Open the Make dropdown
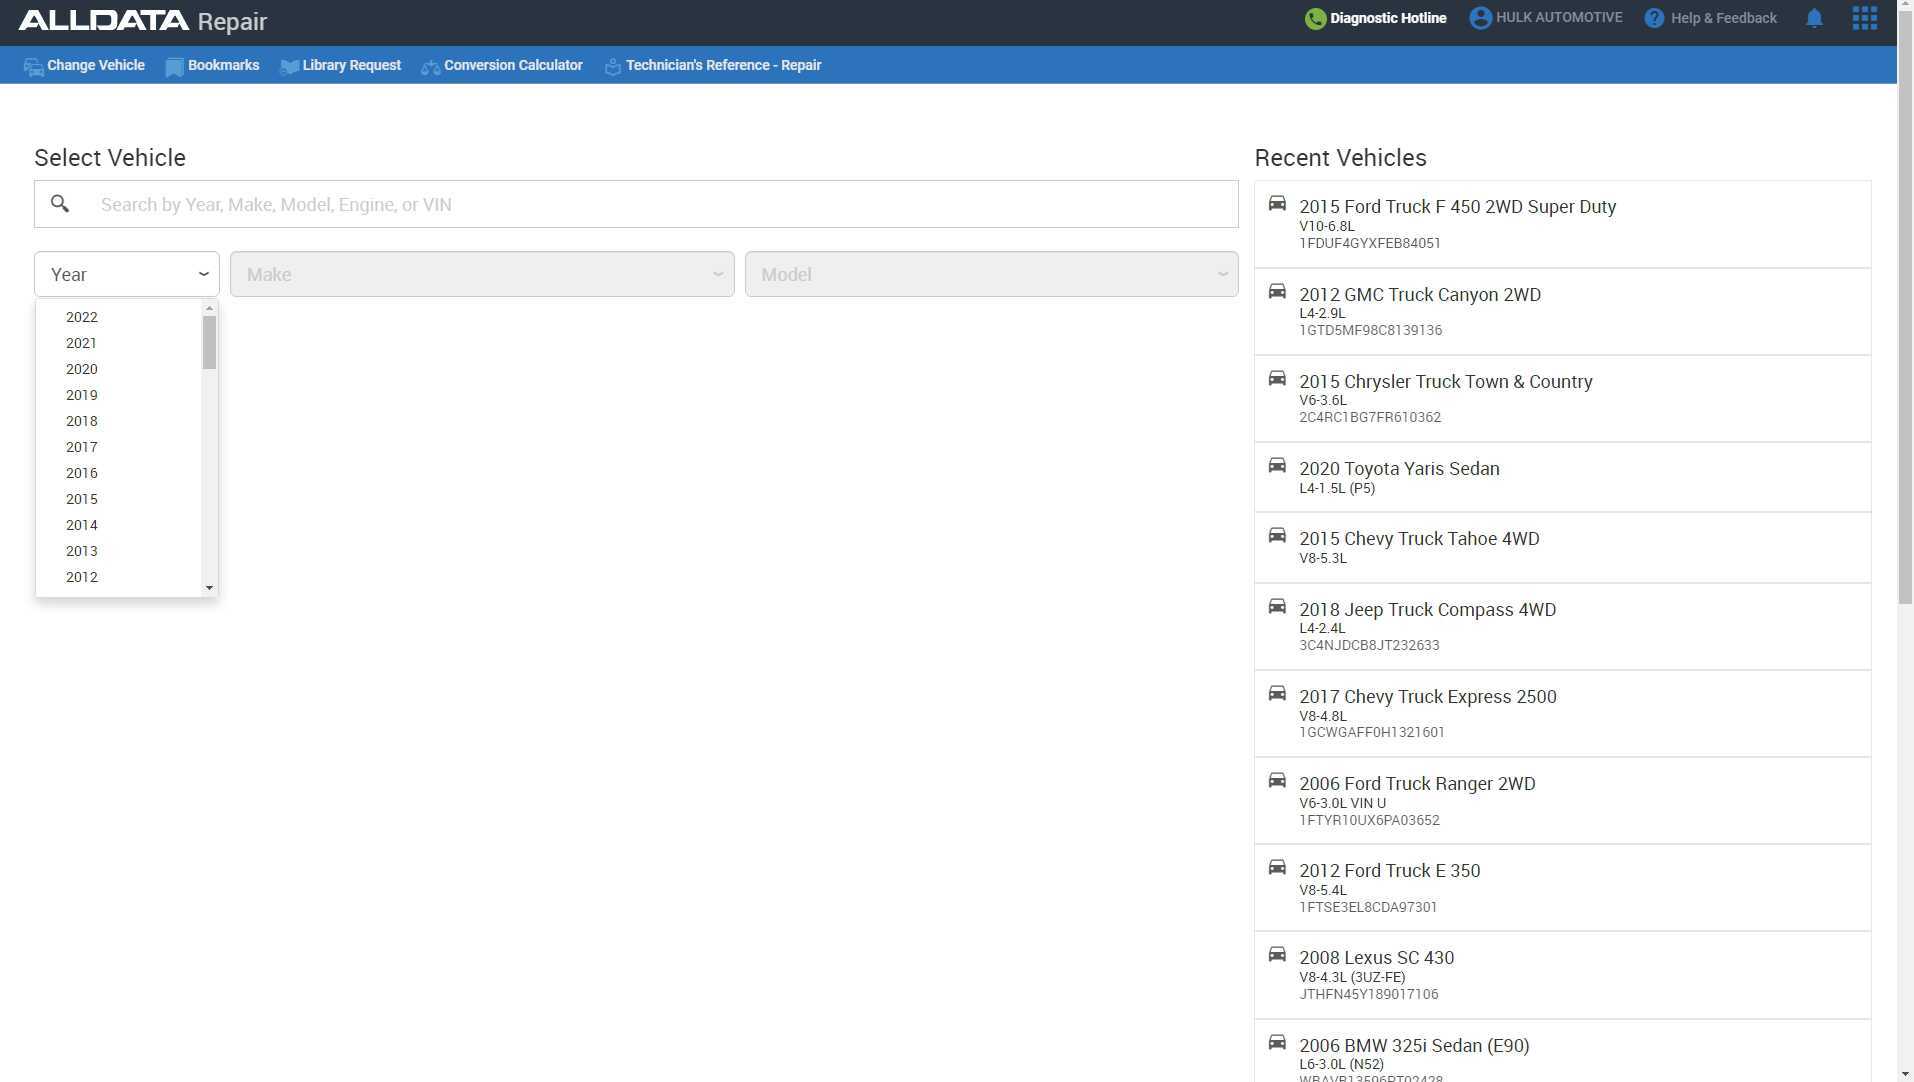1914x1082 pixels. 482,274
